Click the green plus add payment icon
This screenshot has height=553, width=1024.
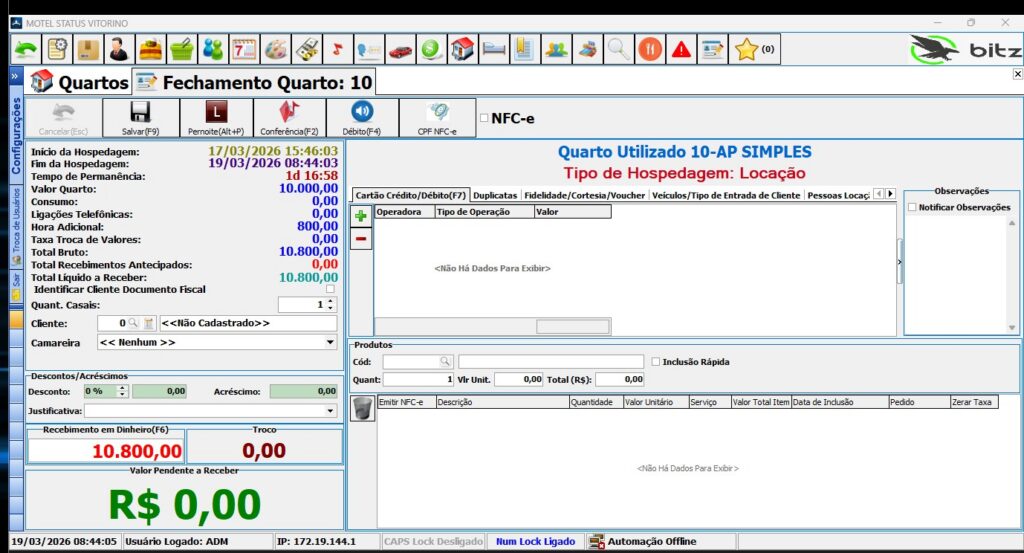[361, 216]
